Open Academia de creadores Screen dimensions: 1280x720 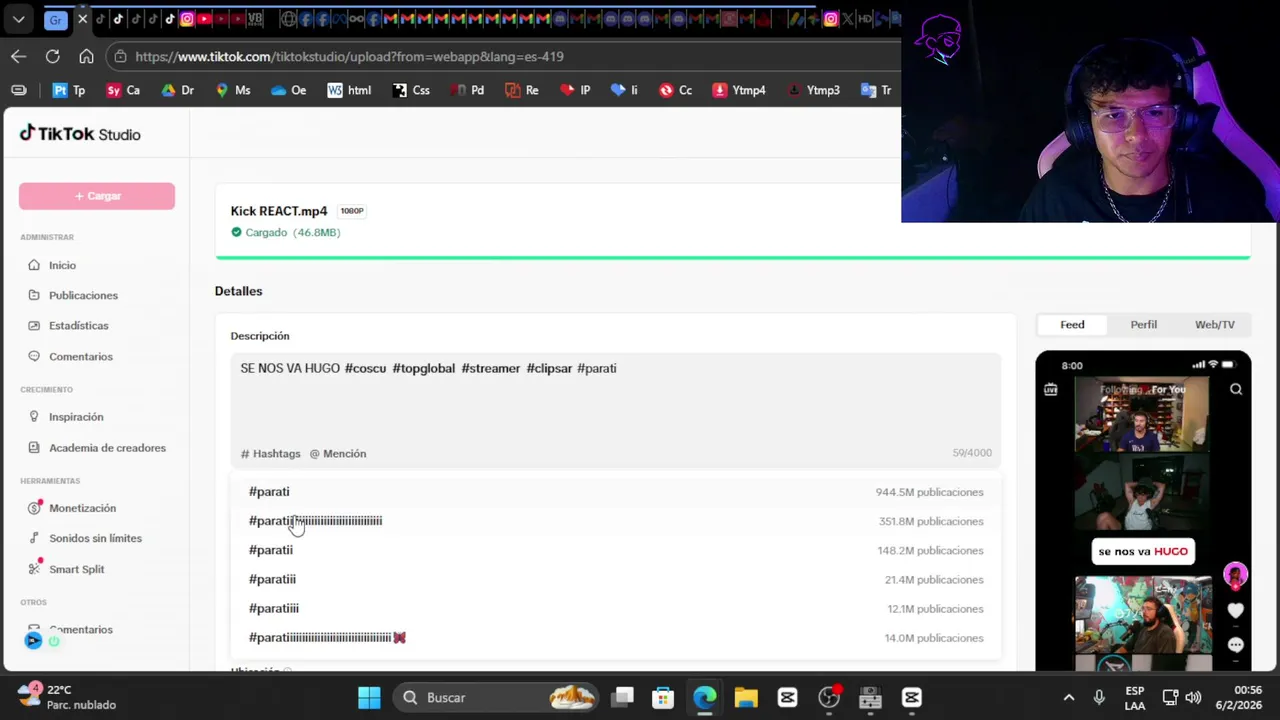tap(107, 447)
